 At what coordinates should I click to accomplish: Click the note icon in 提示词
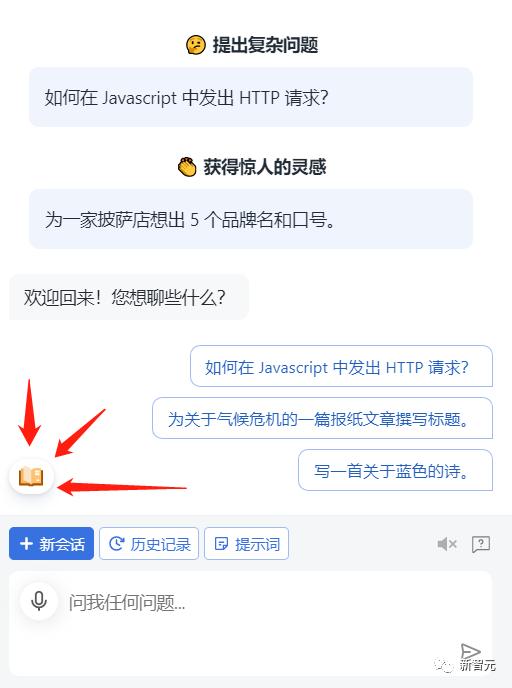221,544
